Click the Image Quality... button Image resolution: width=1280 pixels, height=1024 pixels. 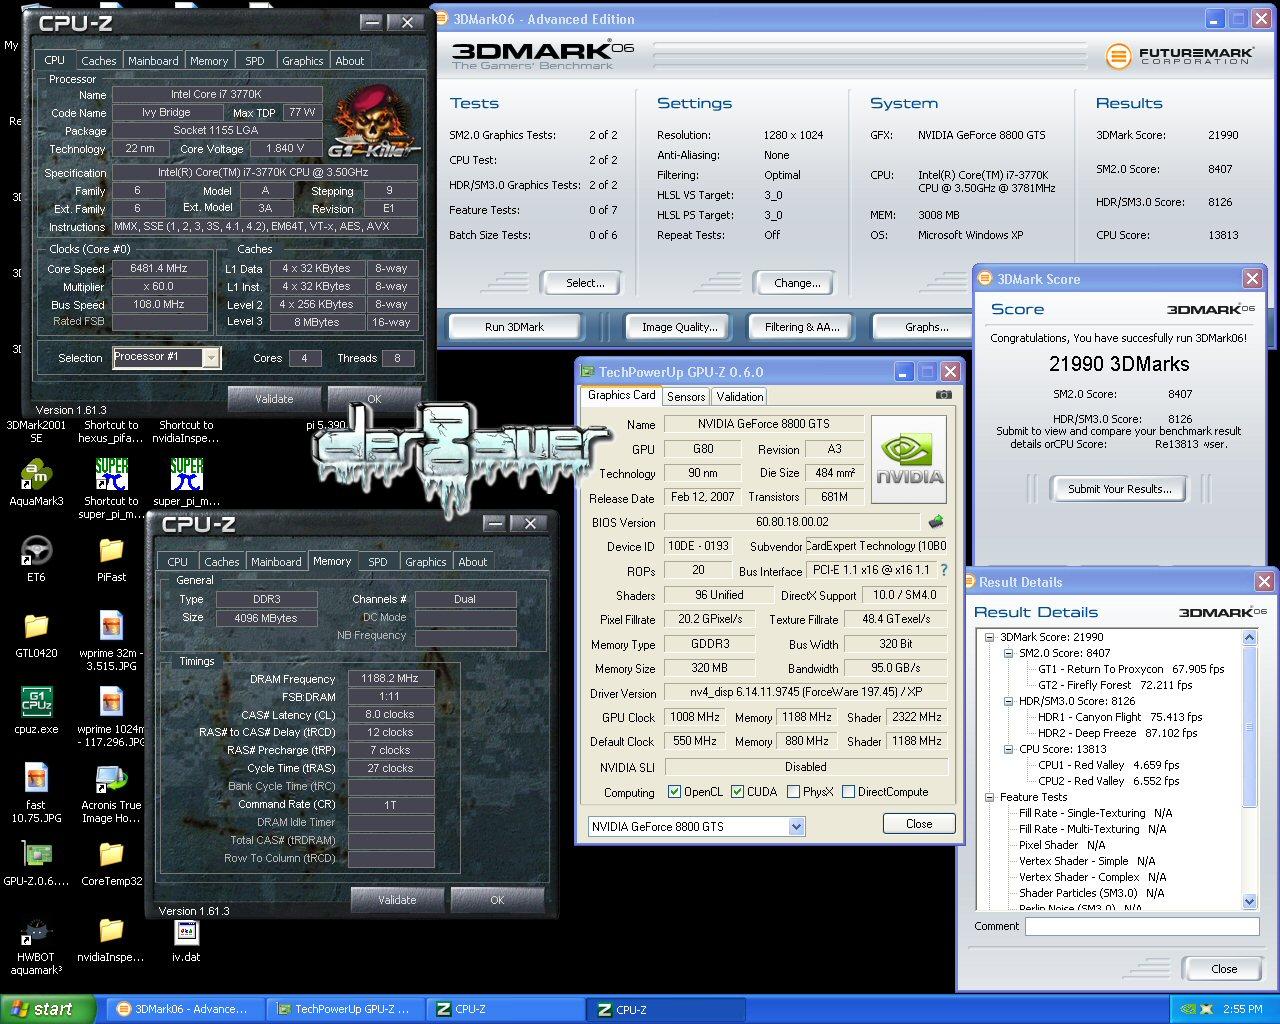coord(679,327)
